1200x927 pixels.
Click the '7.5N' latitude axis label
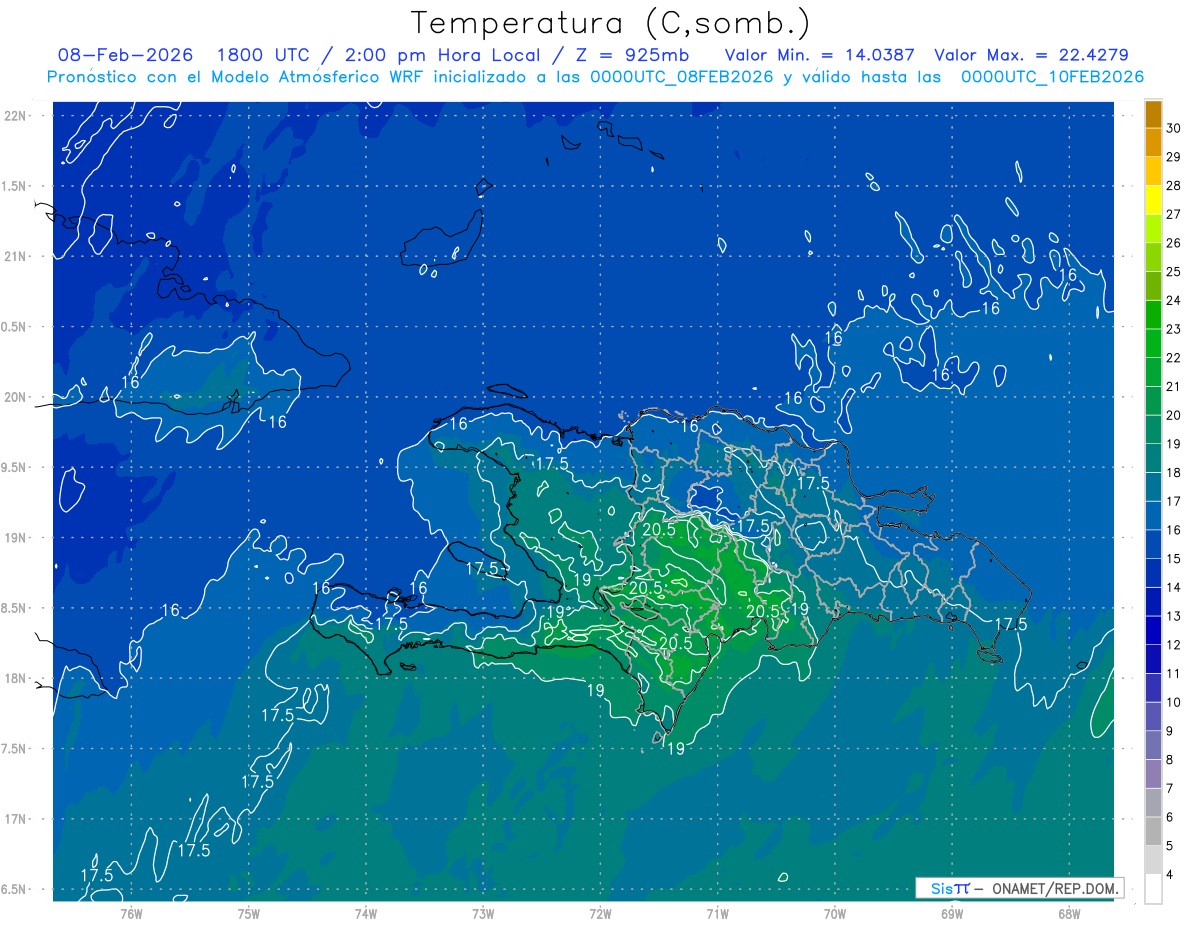coord(16,748)
